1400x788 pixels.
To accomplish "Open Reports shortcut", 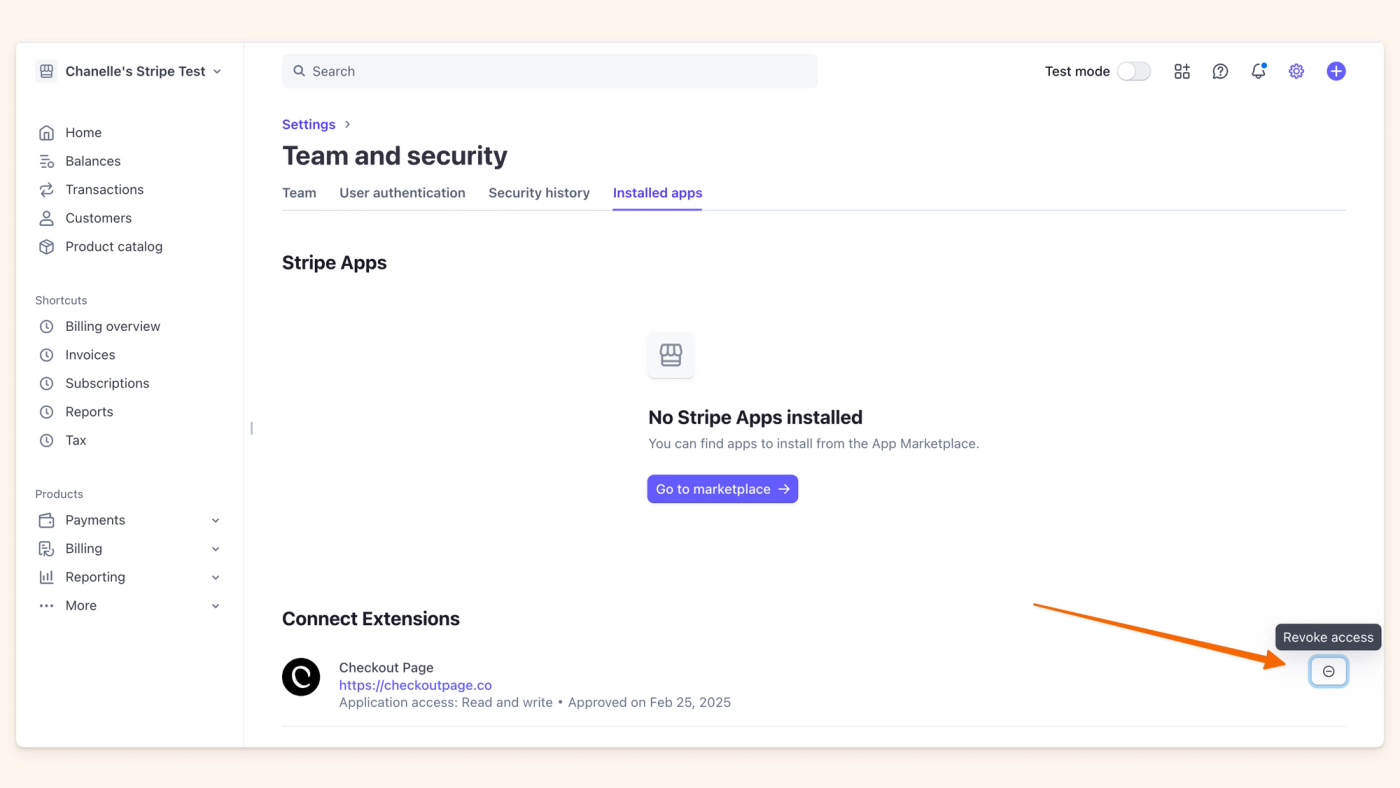I will pos(89,412).
